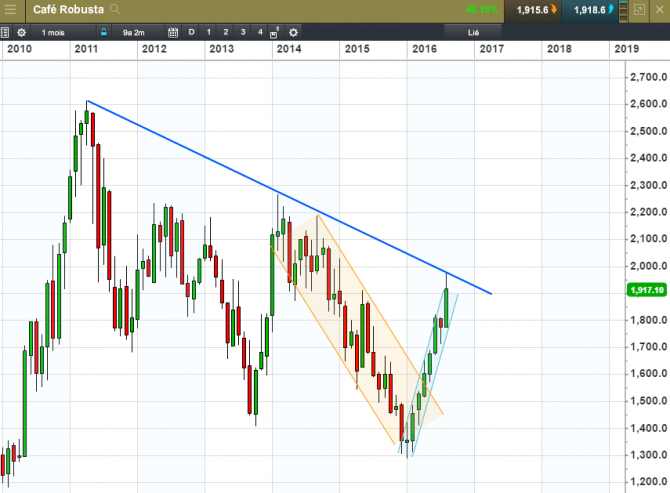This screenshot has width=670, height=493.
Task: Click the 2,600.0 price axis label
Action: [x=649, y=104]
